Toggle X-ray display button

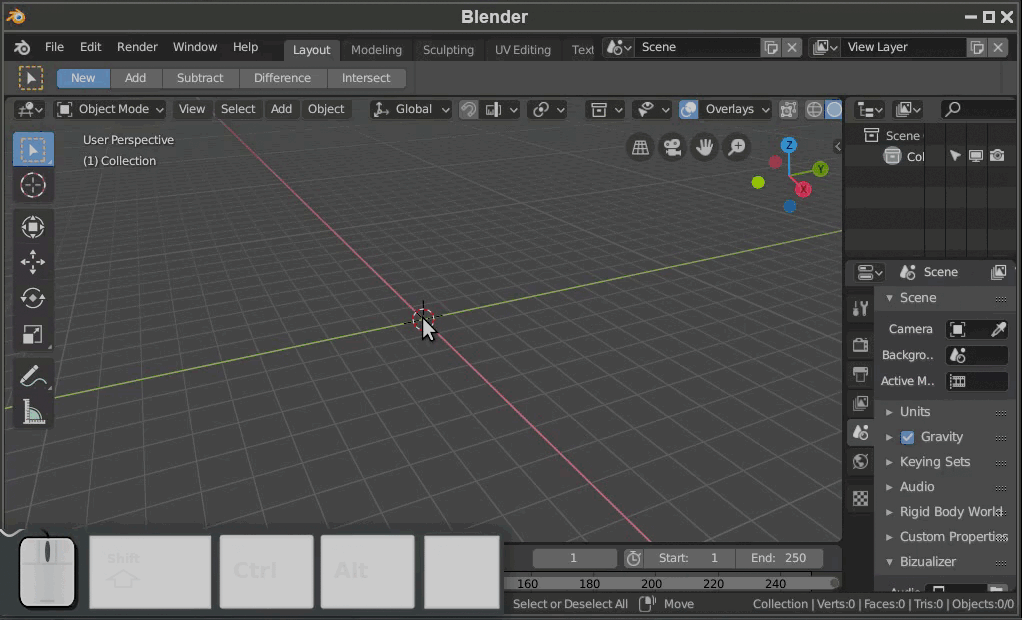click(788, 110)
